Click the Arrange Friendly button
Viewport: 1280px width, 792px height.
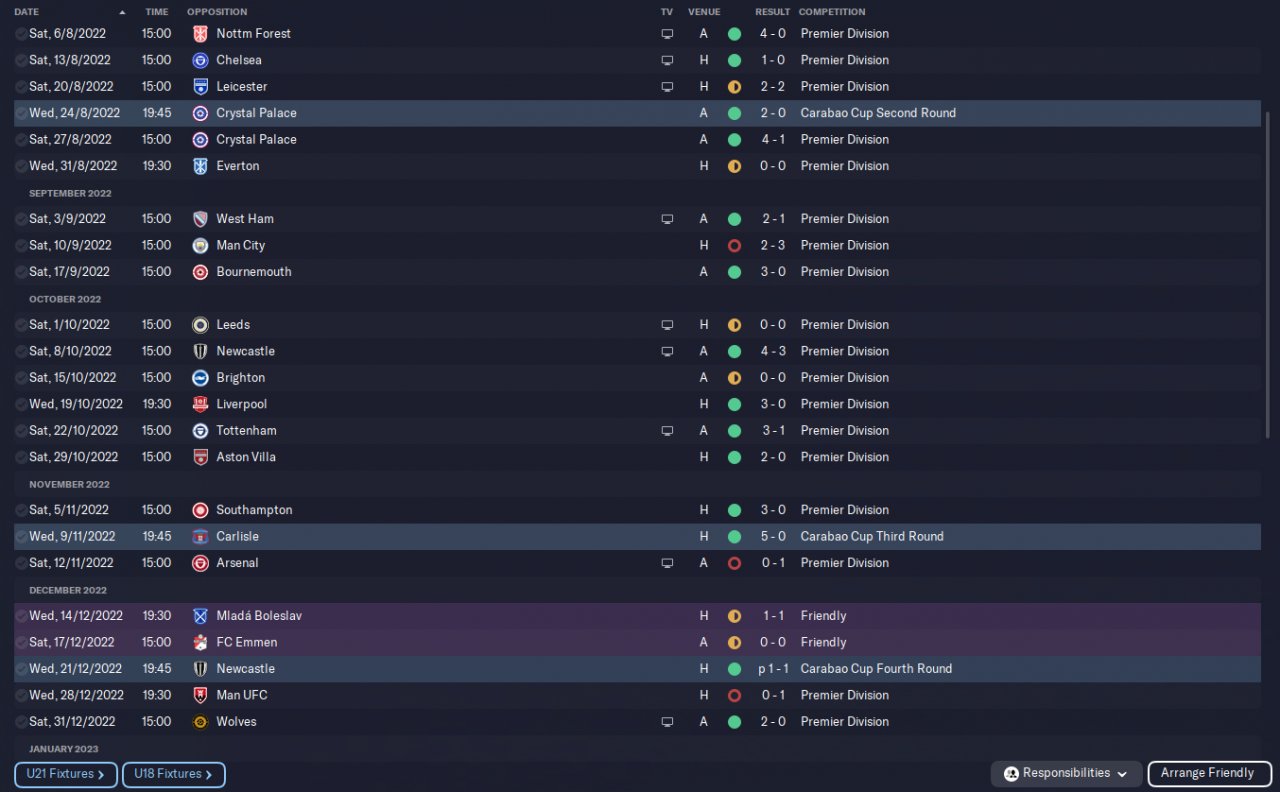[1207, 773]
